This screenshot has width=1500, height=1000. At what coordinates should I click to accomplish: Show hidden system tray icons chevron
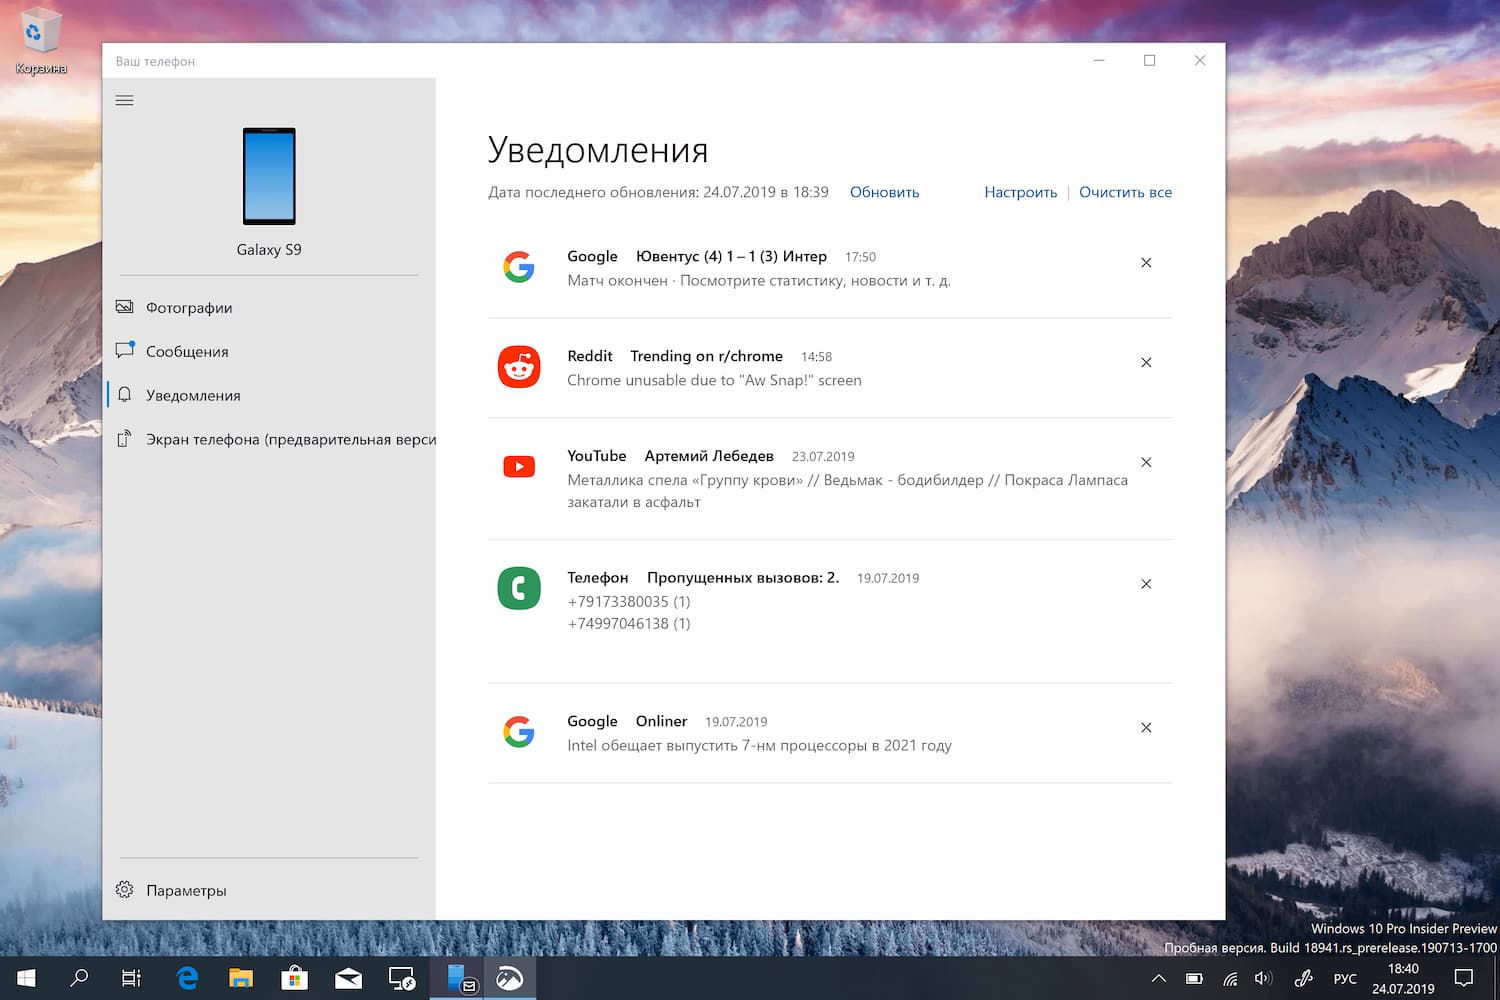point(1158,978)
